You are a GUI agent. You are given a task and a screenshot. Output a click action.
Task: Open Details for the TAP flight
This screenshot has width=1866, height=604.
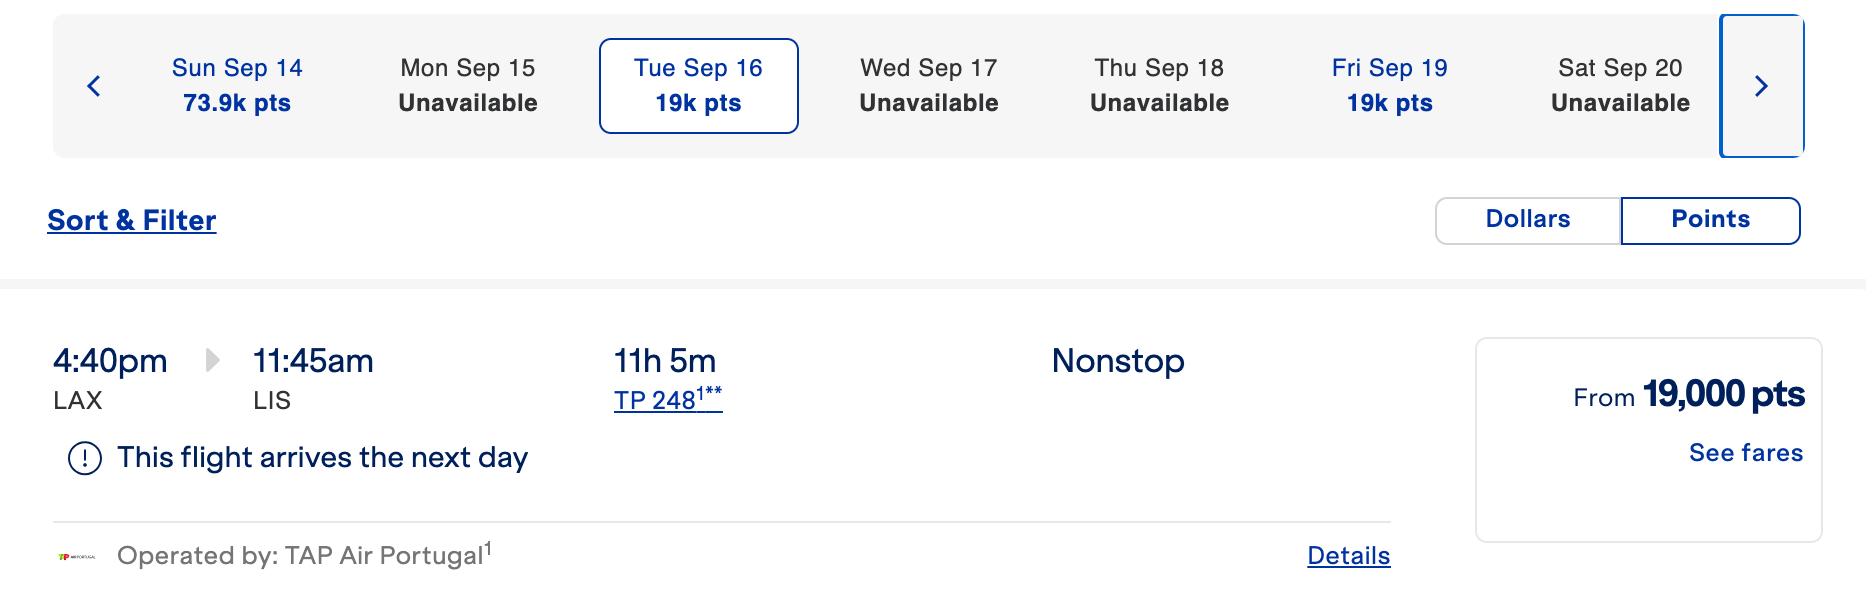(1347, 555)
